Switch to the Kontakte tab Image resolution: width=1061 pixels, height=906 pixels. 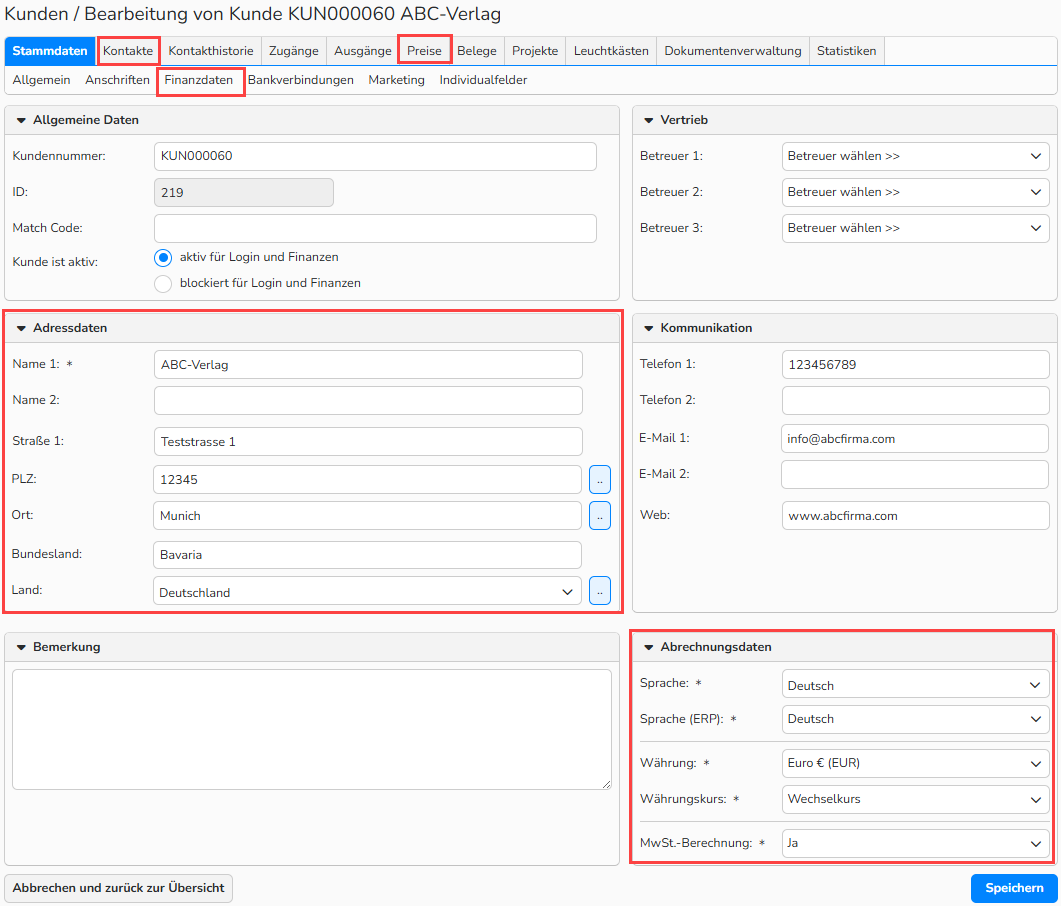click(128, 51)
